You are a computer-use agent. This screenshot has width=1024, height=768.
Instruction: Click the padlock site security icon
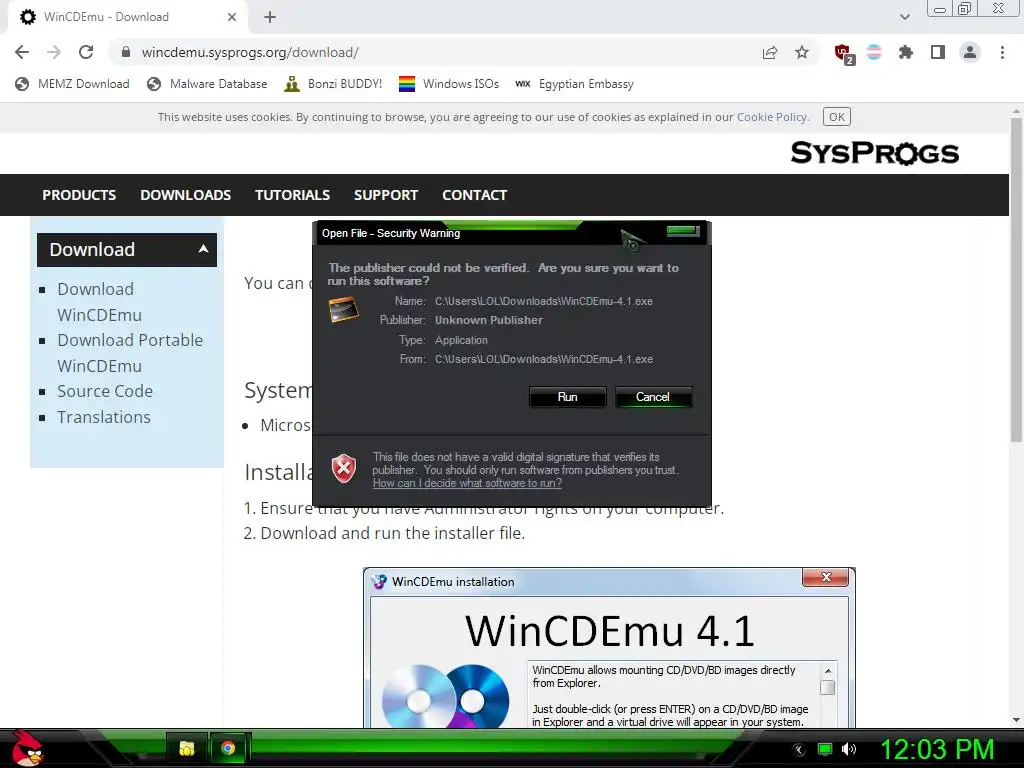pos(126,52)
